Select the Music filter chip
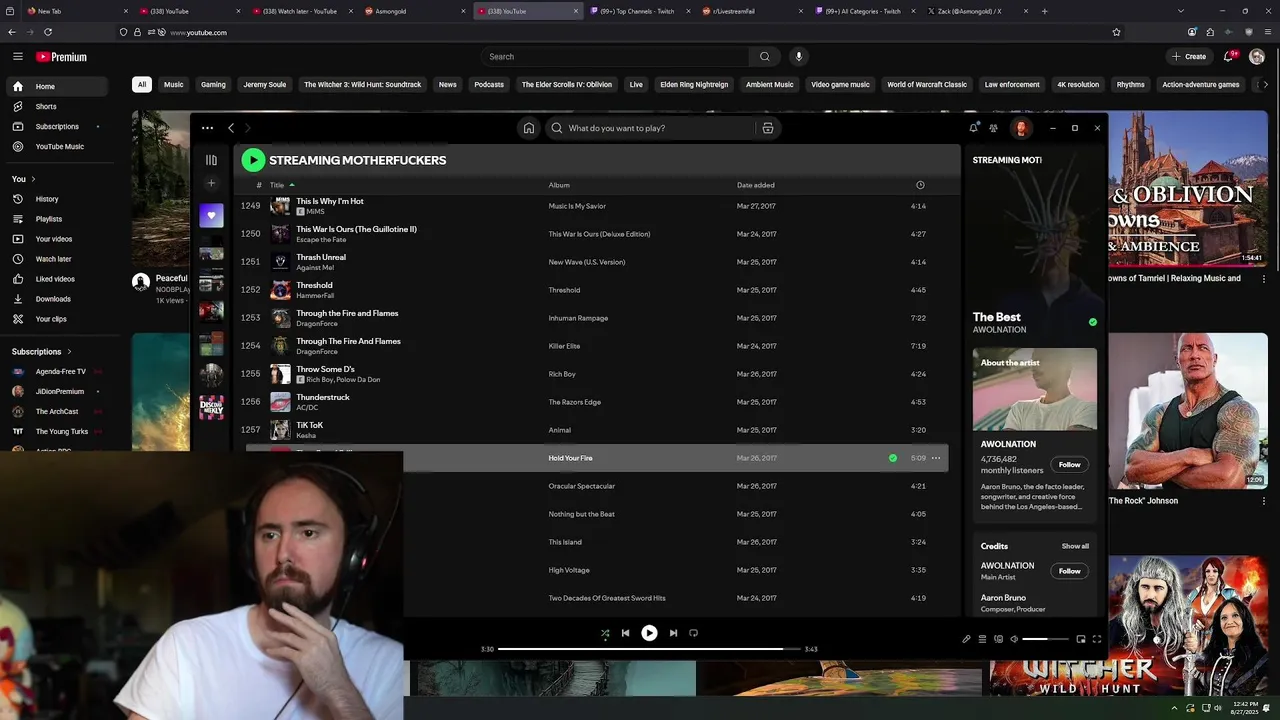Screen dimensions: 1280x720 coord(174,85)
